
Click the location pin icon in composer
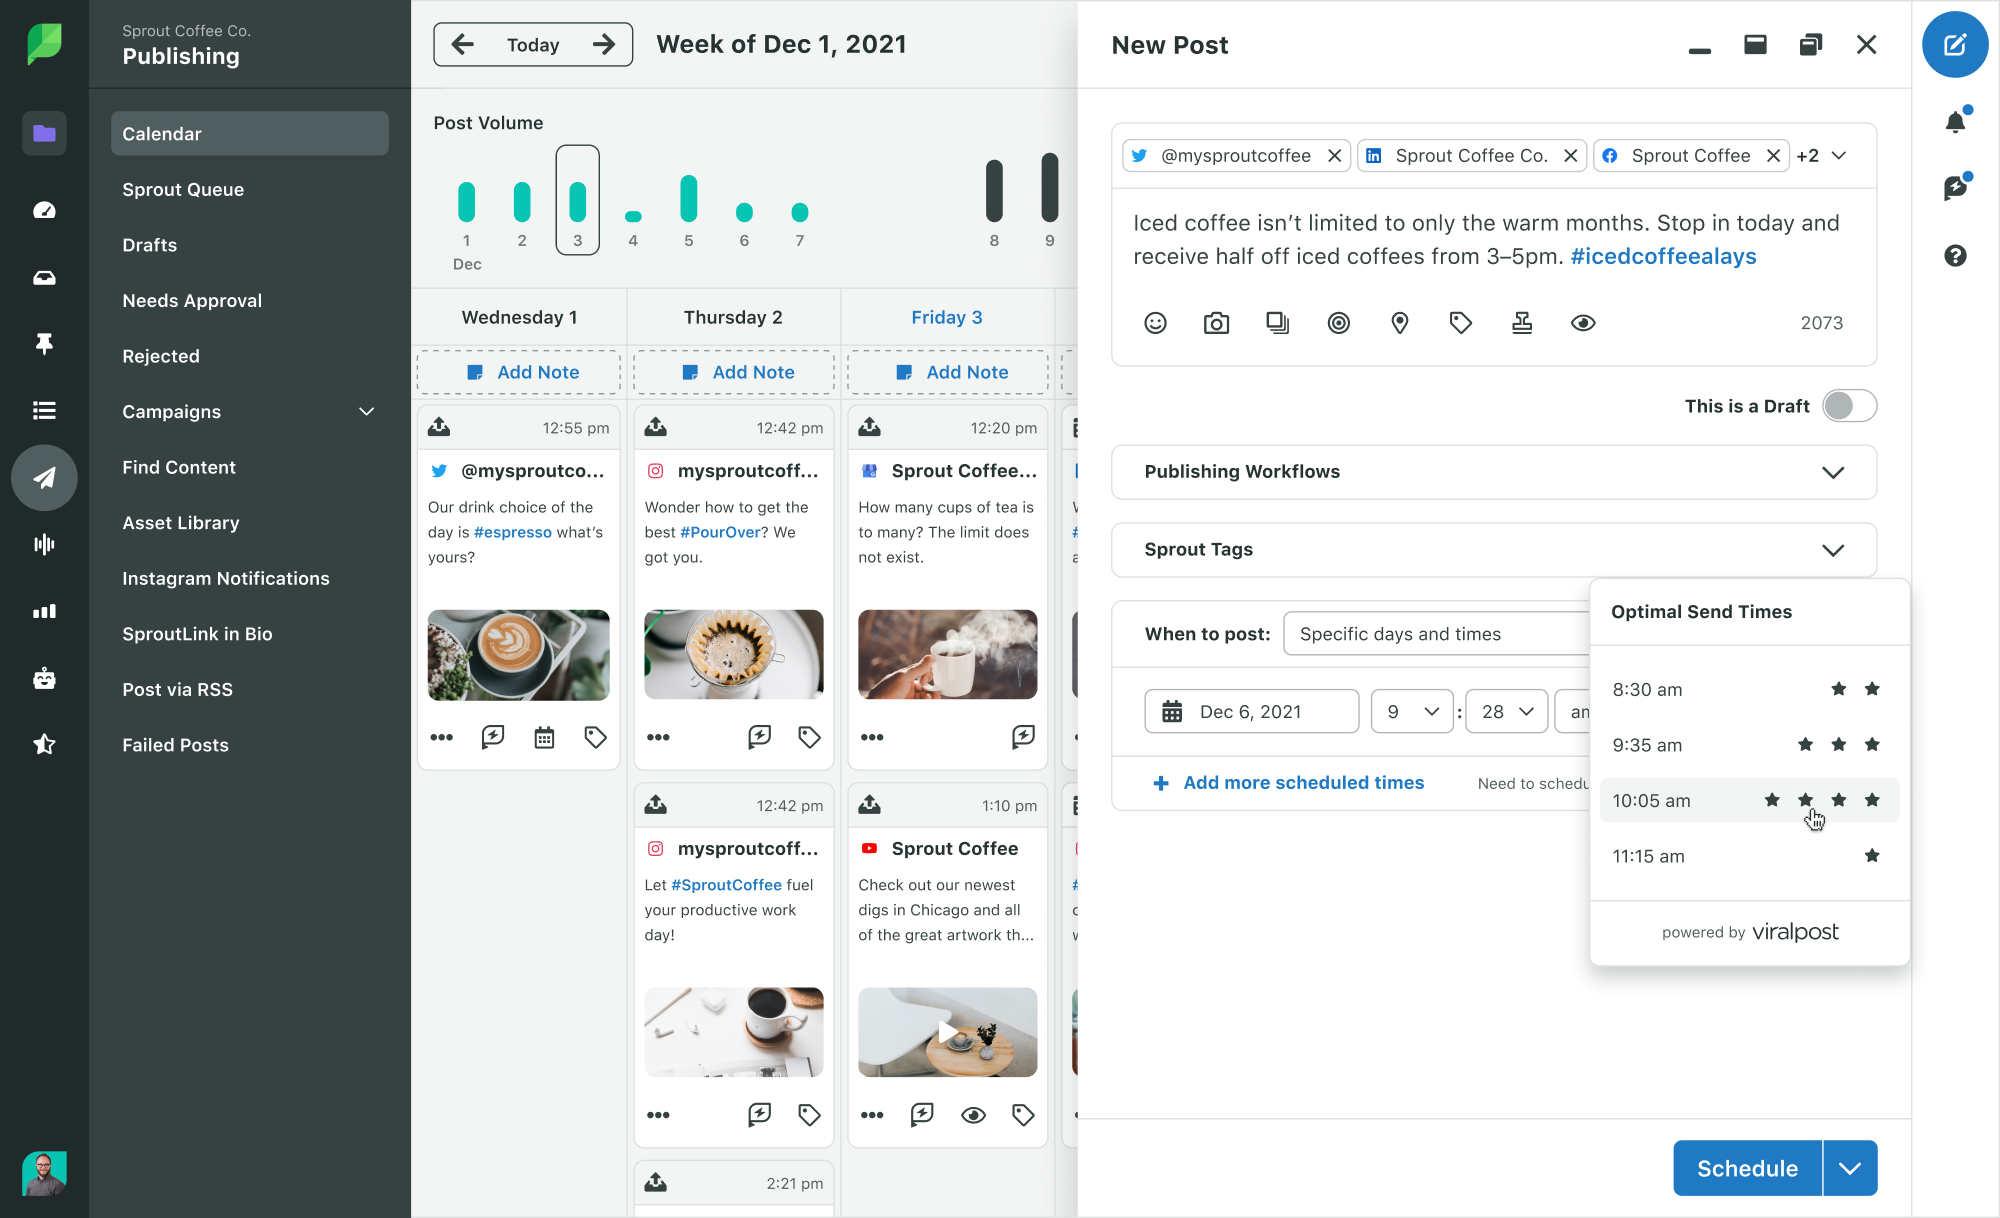1400,323
